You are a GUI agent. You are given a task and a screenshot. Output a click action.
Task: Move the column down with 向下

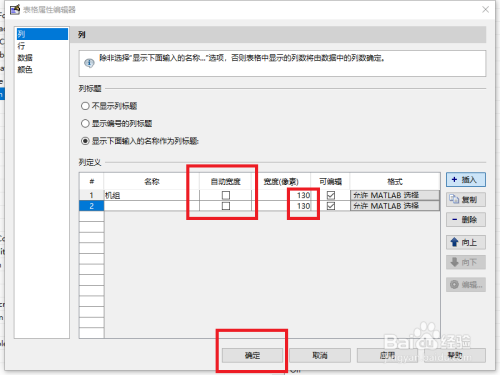pyautogui.click(x=466, y=262)
